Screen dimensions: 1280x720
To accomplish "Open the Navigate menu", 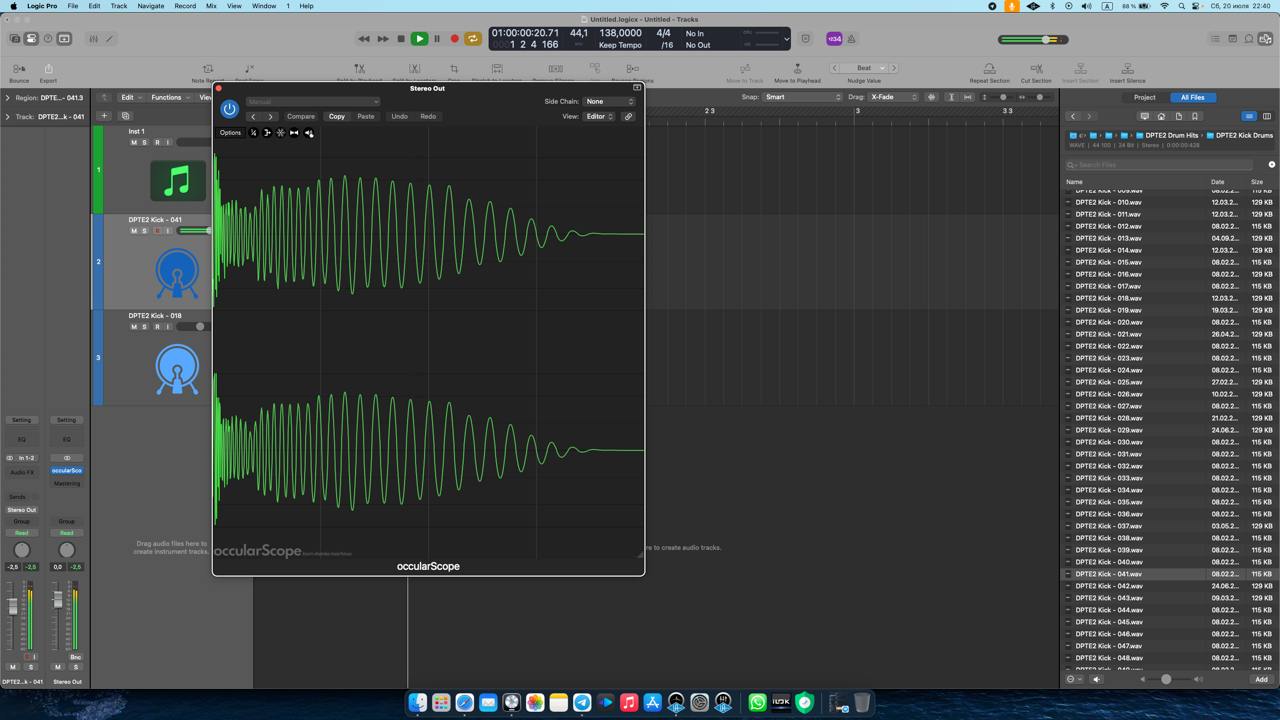I will [150, 6].
